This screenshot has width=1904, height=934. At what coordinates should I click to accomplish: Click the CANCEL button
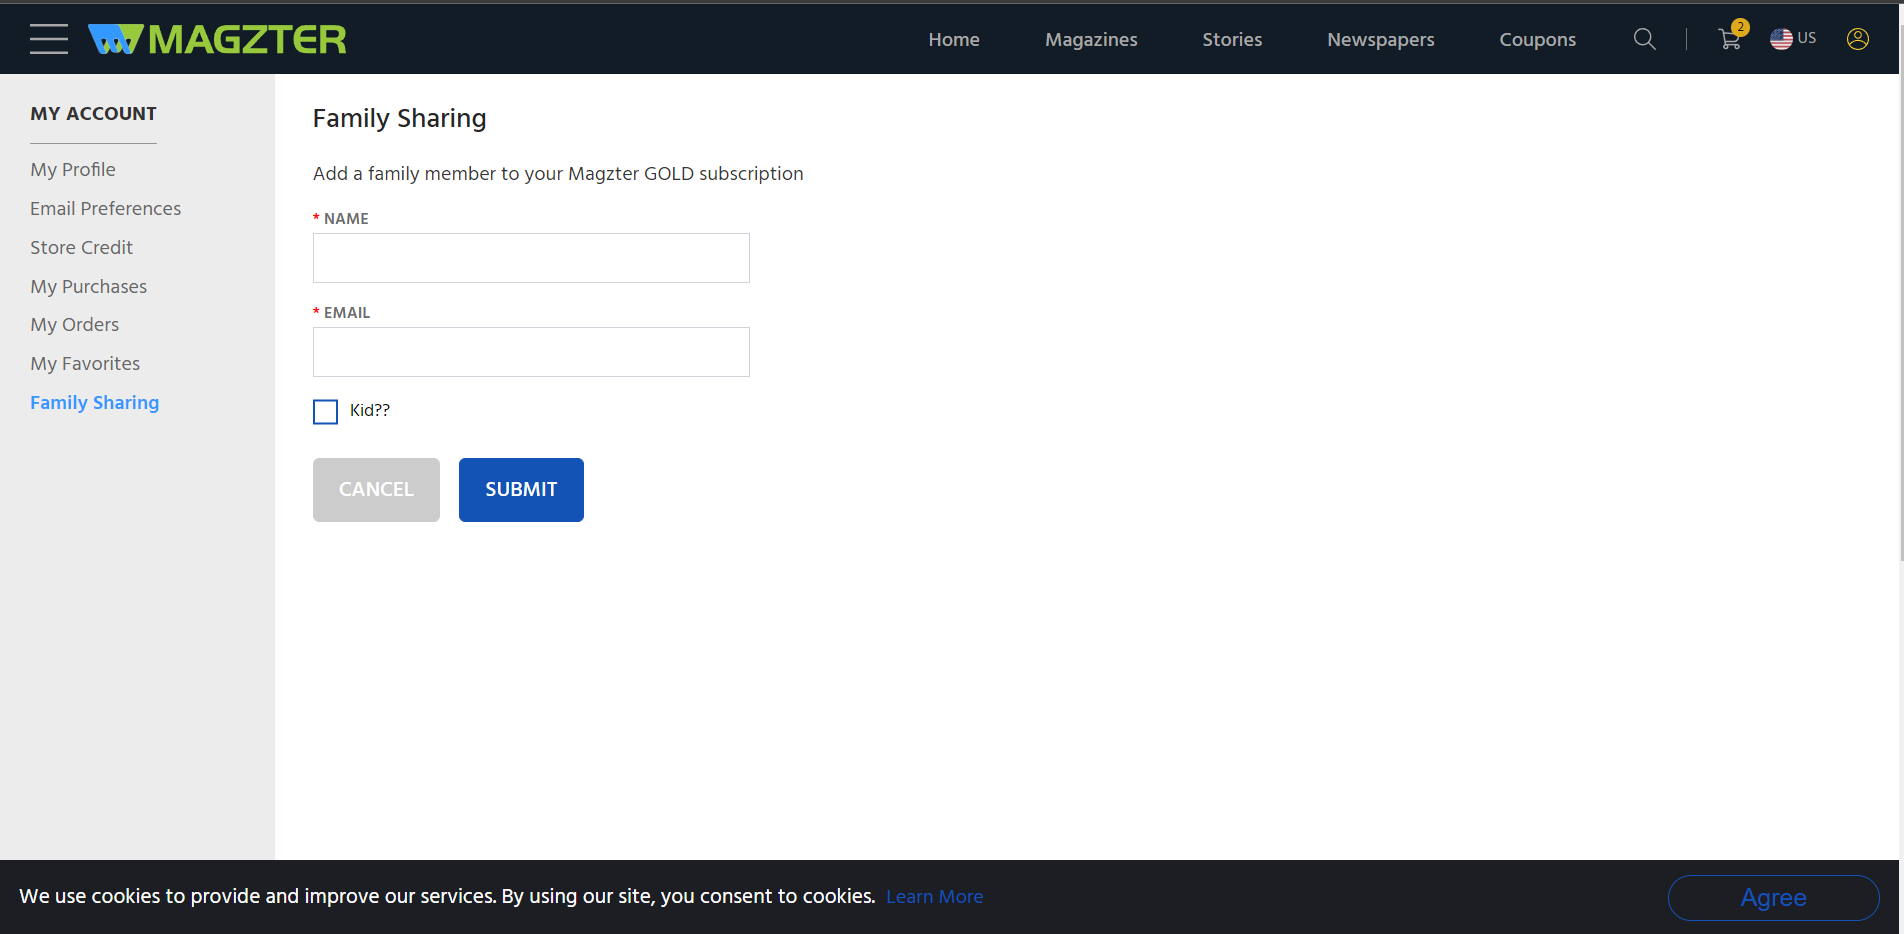pos(376,490)
